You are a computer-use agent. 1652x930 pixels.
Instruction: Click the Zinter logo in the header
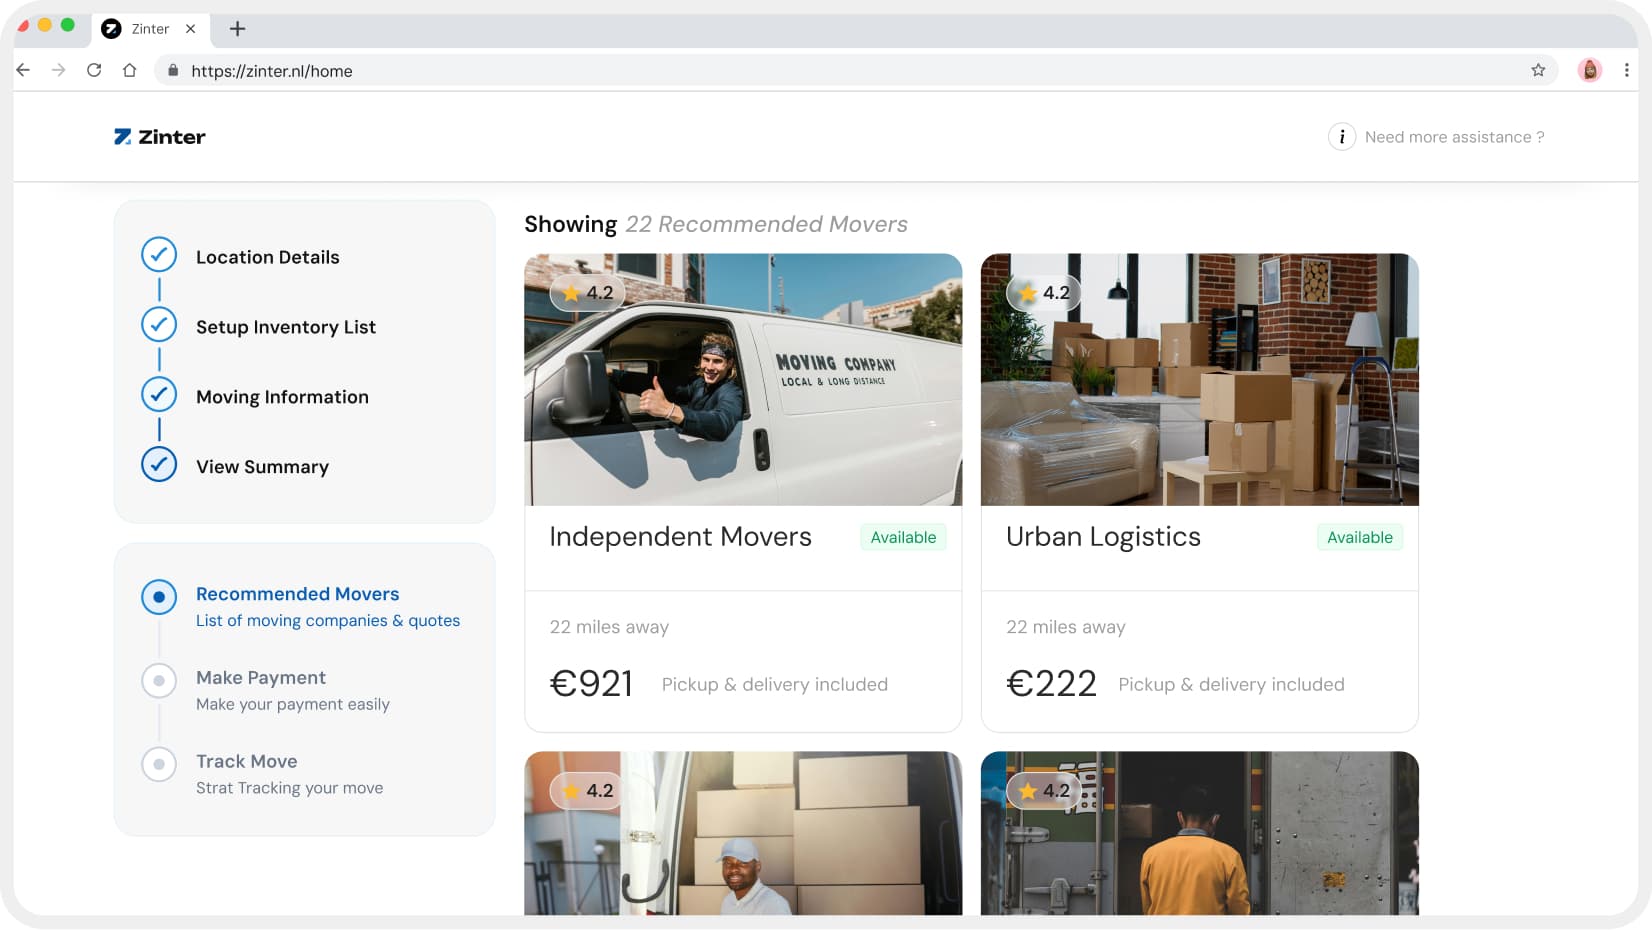159,136
